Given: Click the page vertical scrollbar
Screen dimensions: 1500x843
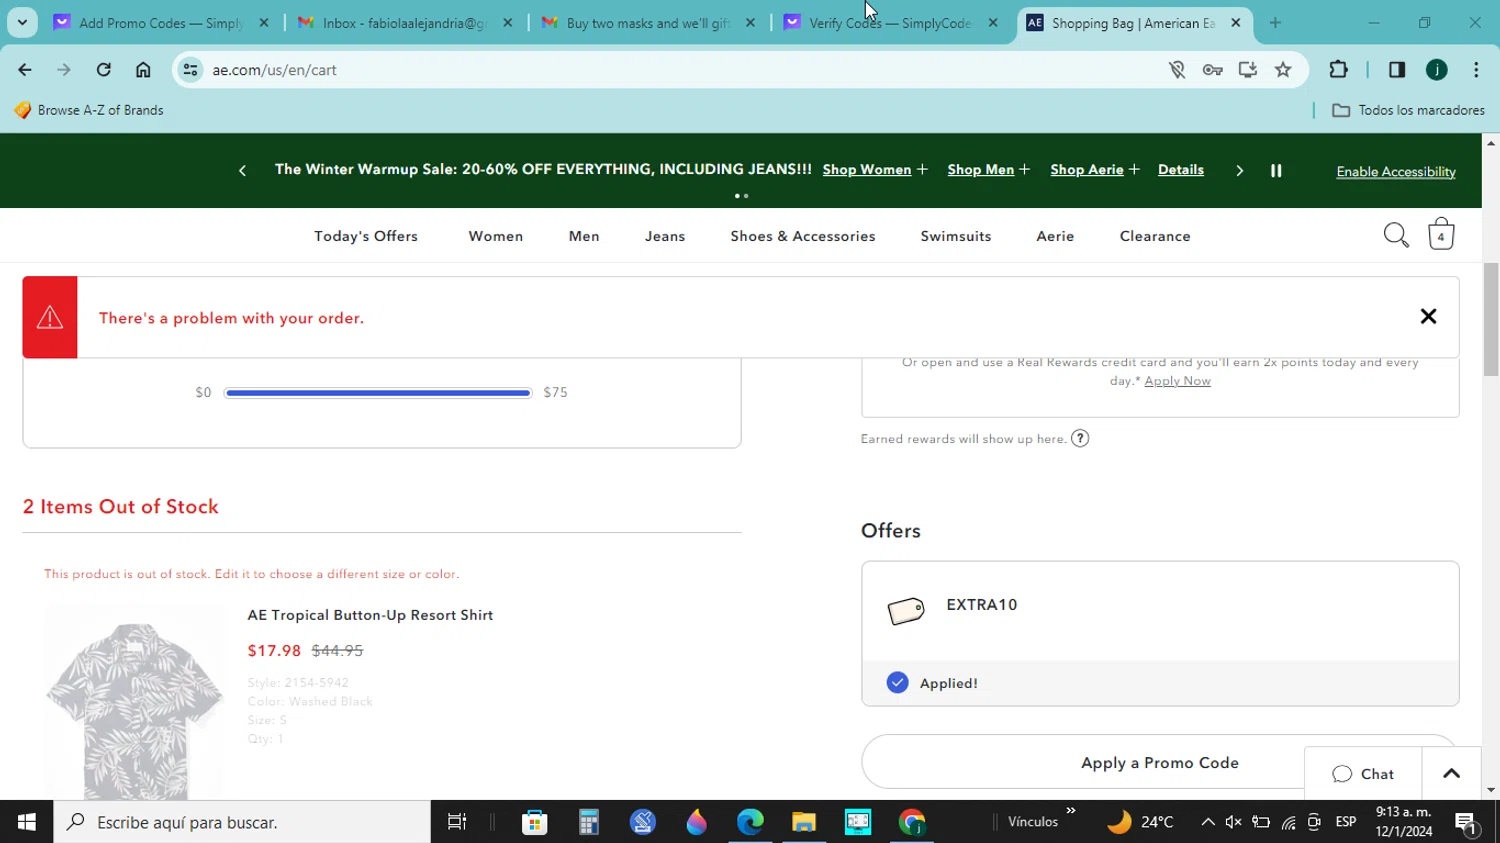Looking at the screenshot, I should point(1491,320).
